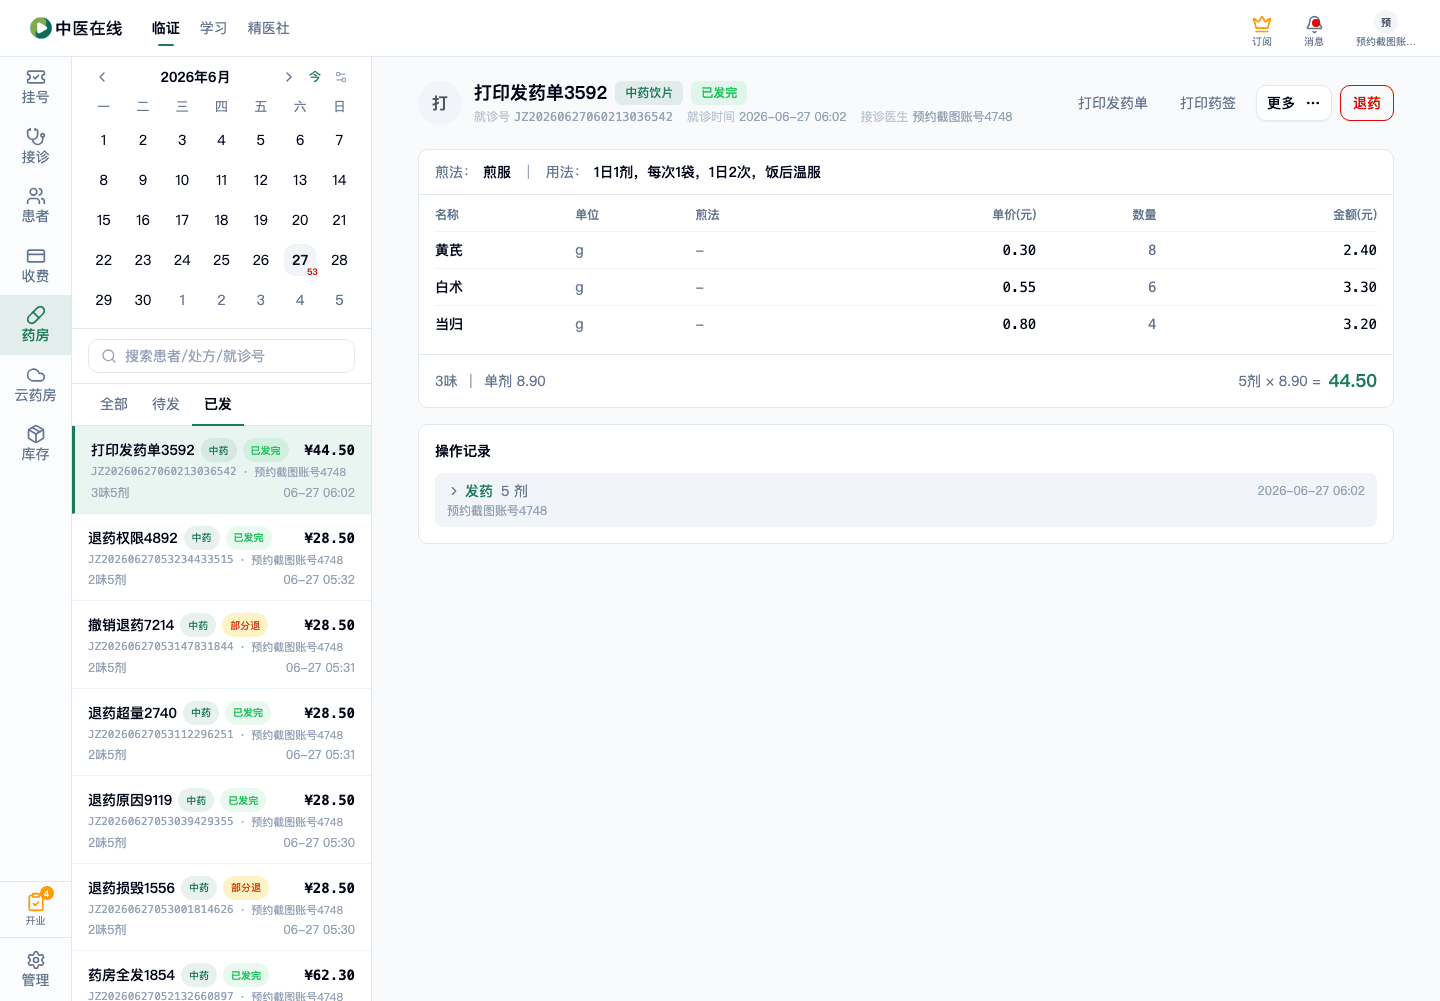This screenshot has width=1440, height=1001.
Task: Open the 云药房 cloud pharmacy icon
Action: pos(35,384)
